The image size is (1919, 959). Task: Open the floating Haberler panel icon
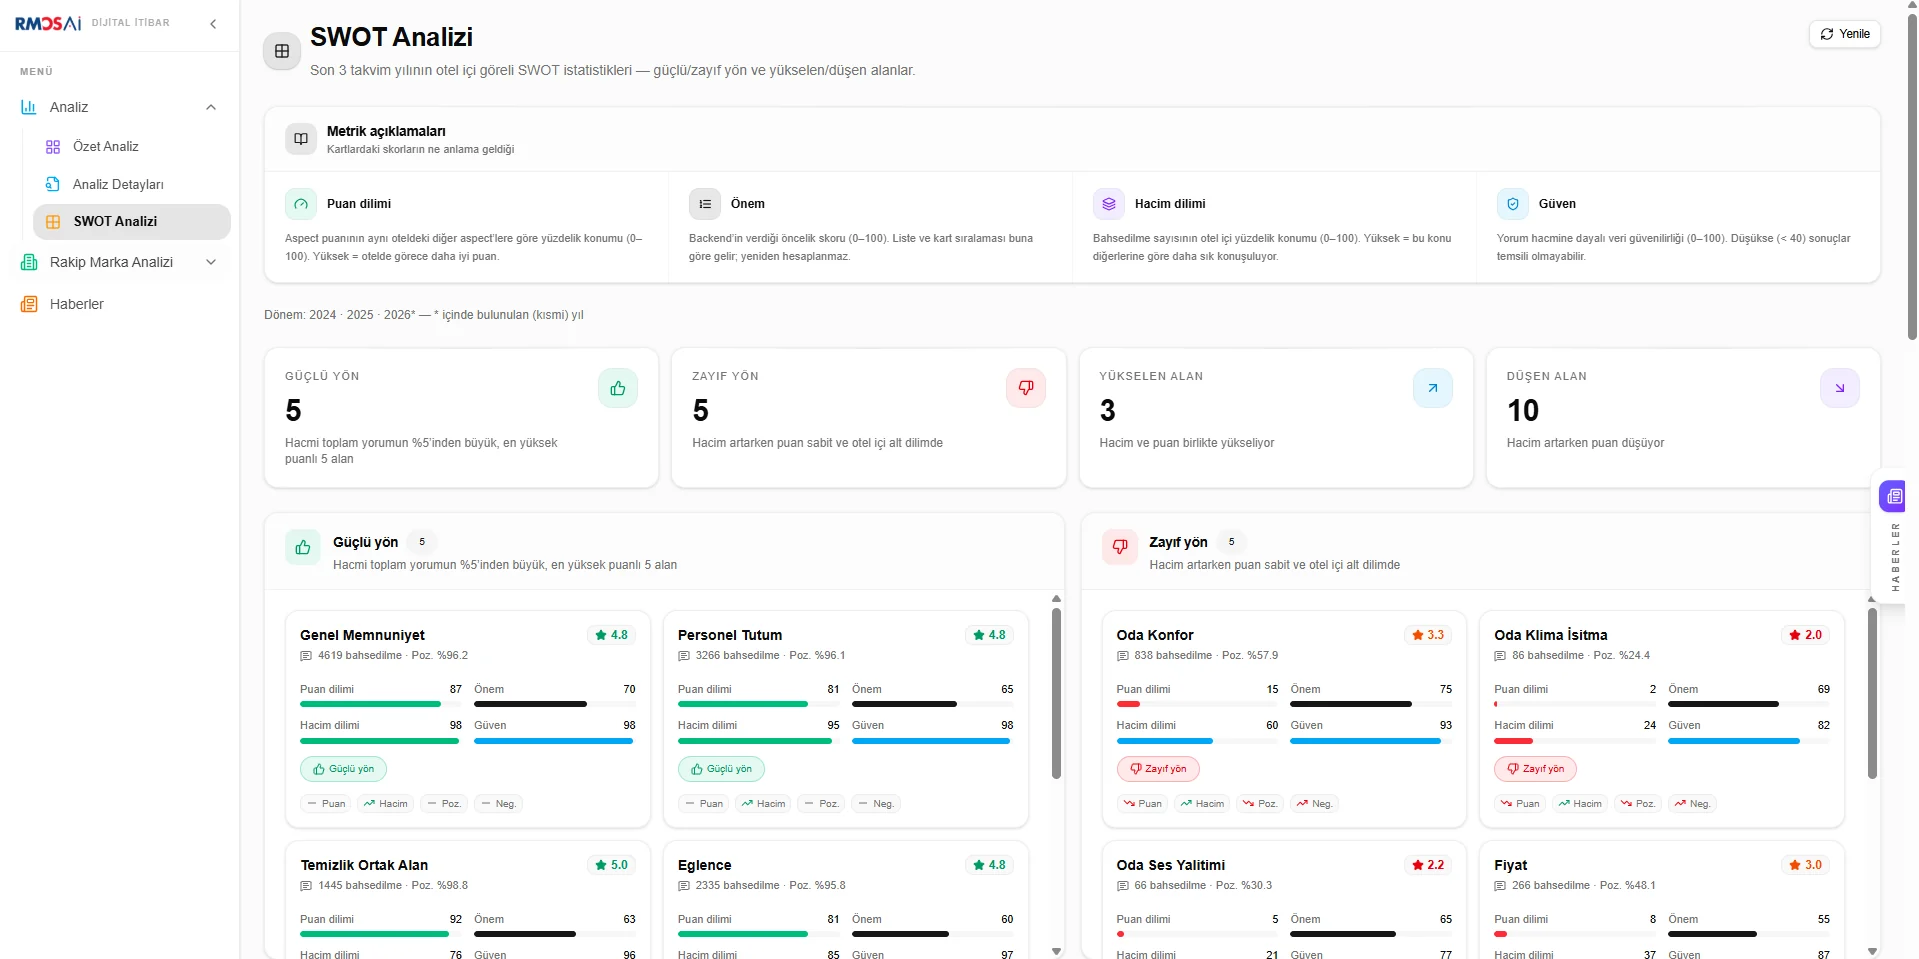pos(1894,496)
